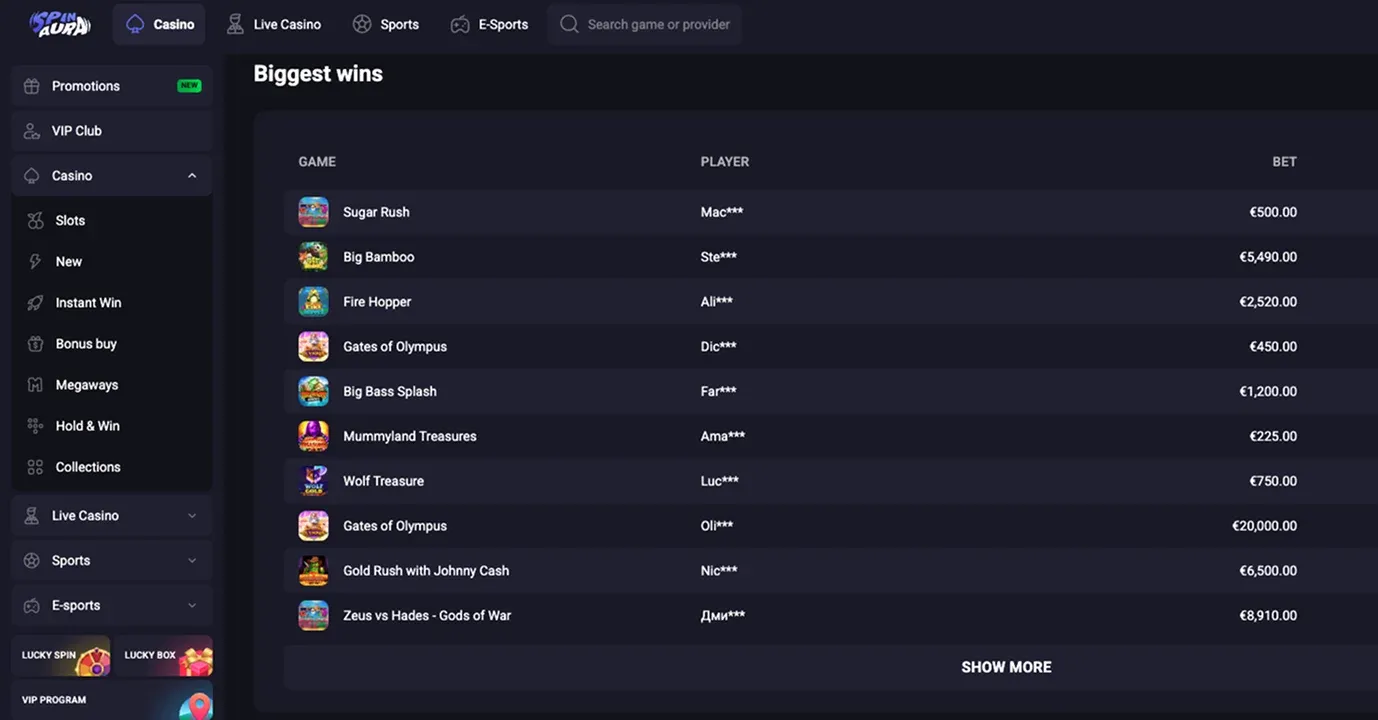Screen dimensions: 1378x720
Task: Open the Lucky Spin feature
Action: (x=60, y=655)
